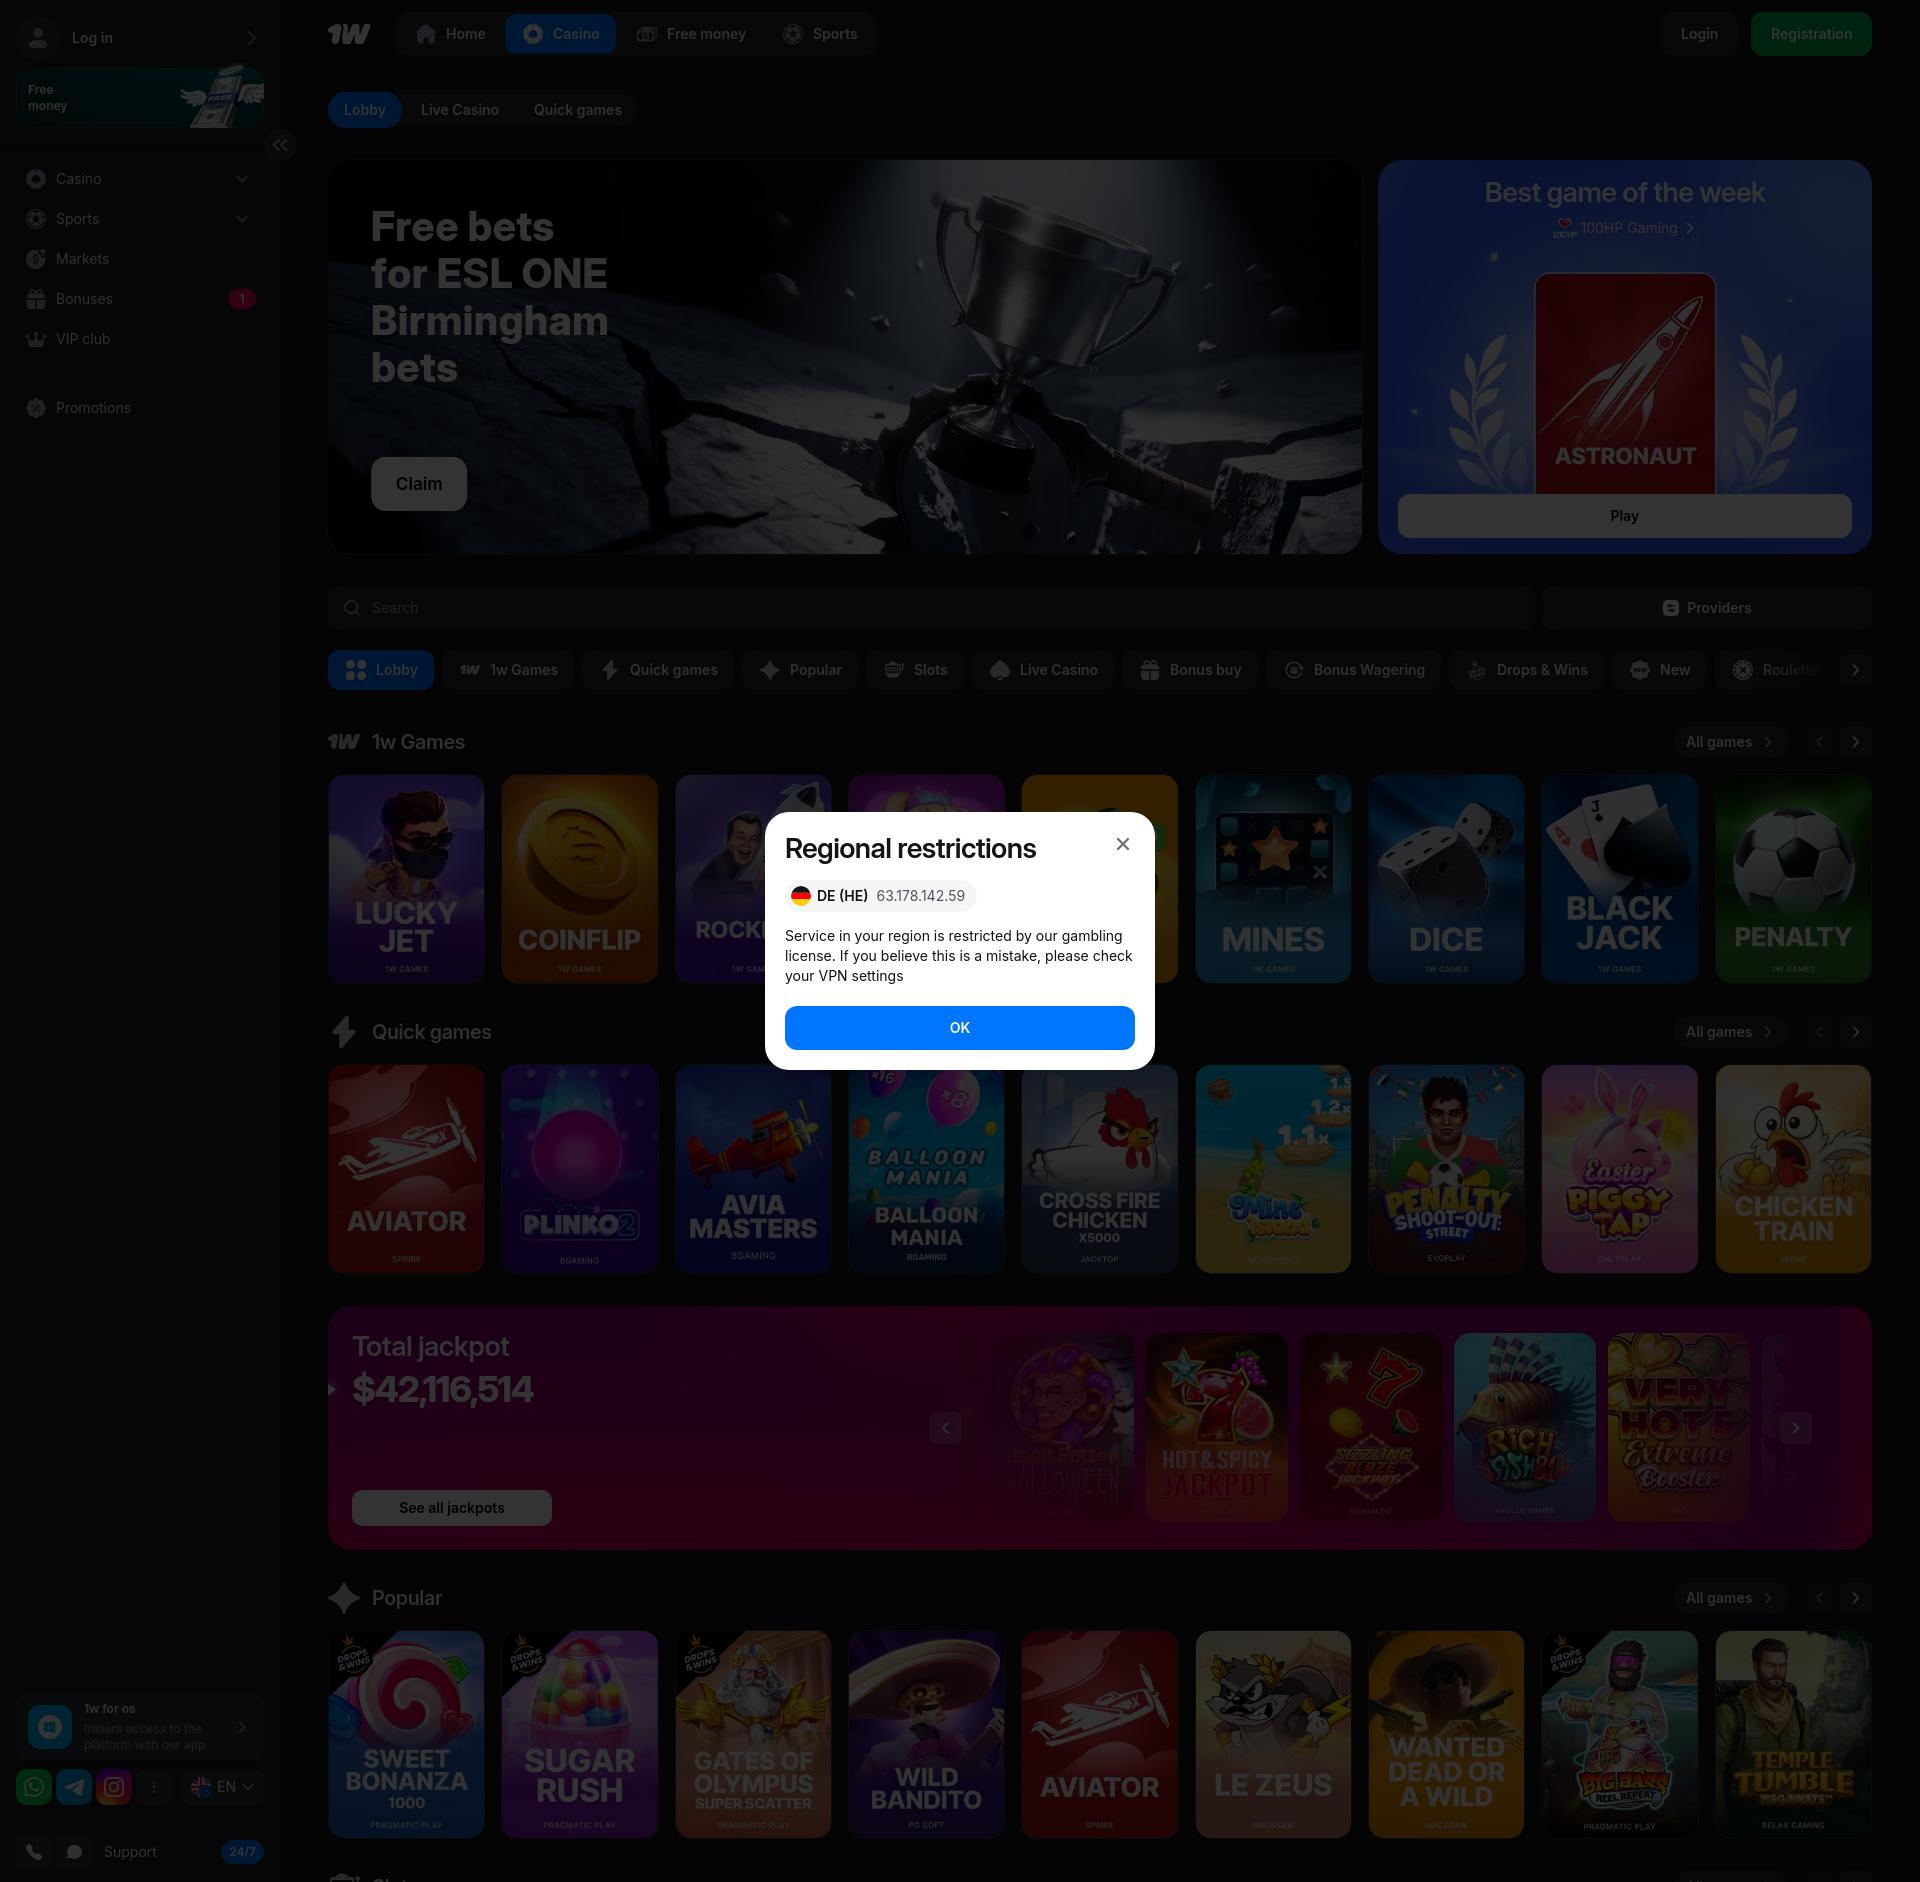Select the Slots category chip
The image size is (1920, 1882).
coord(916,670)
